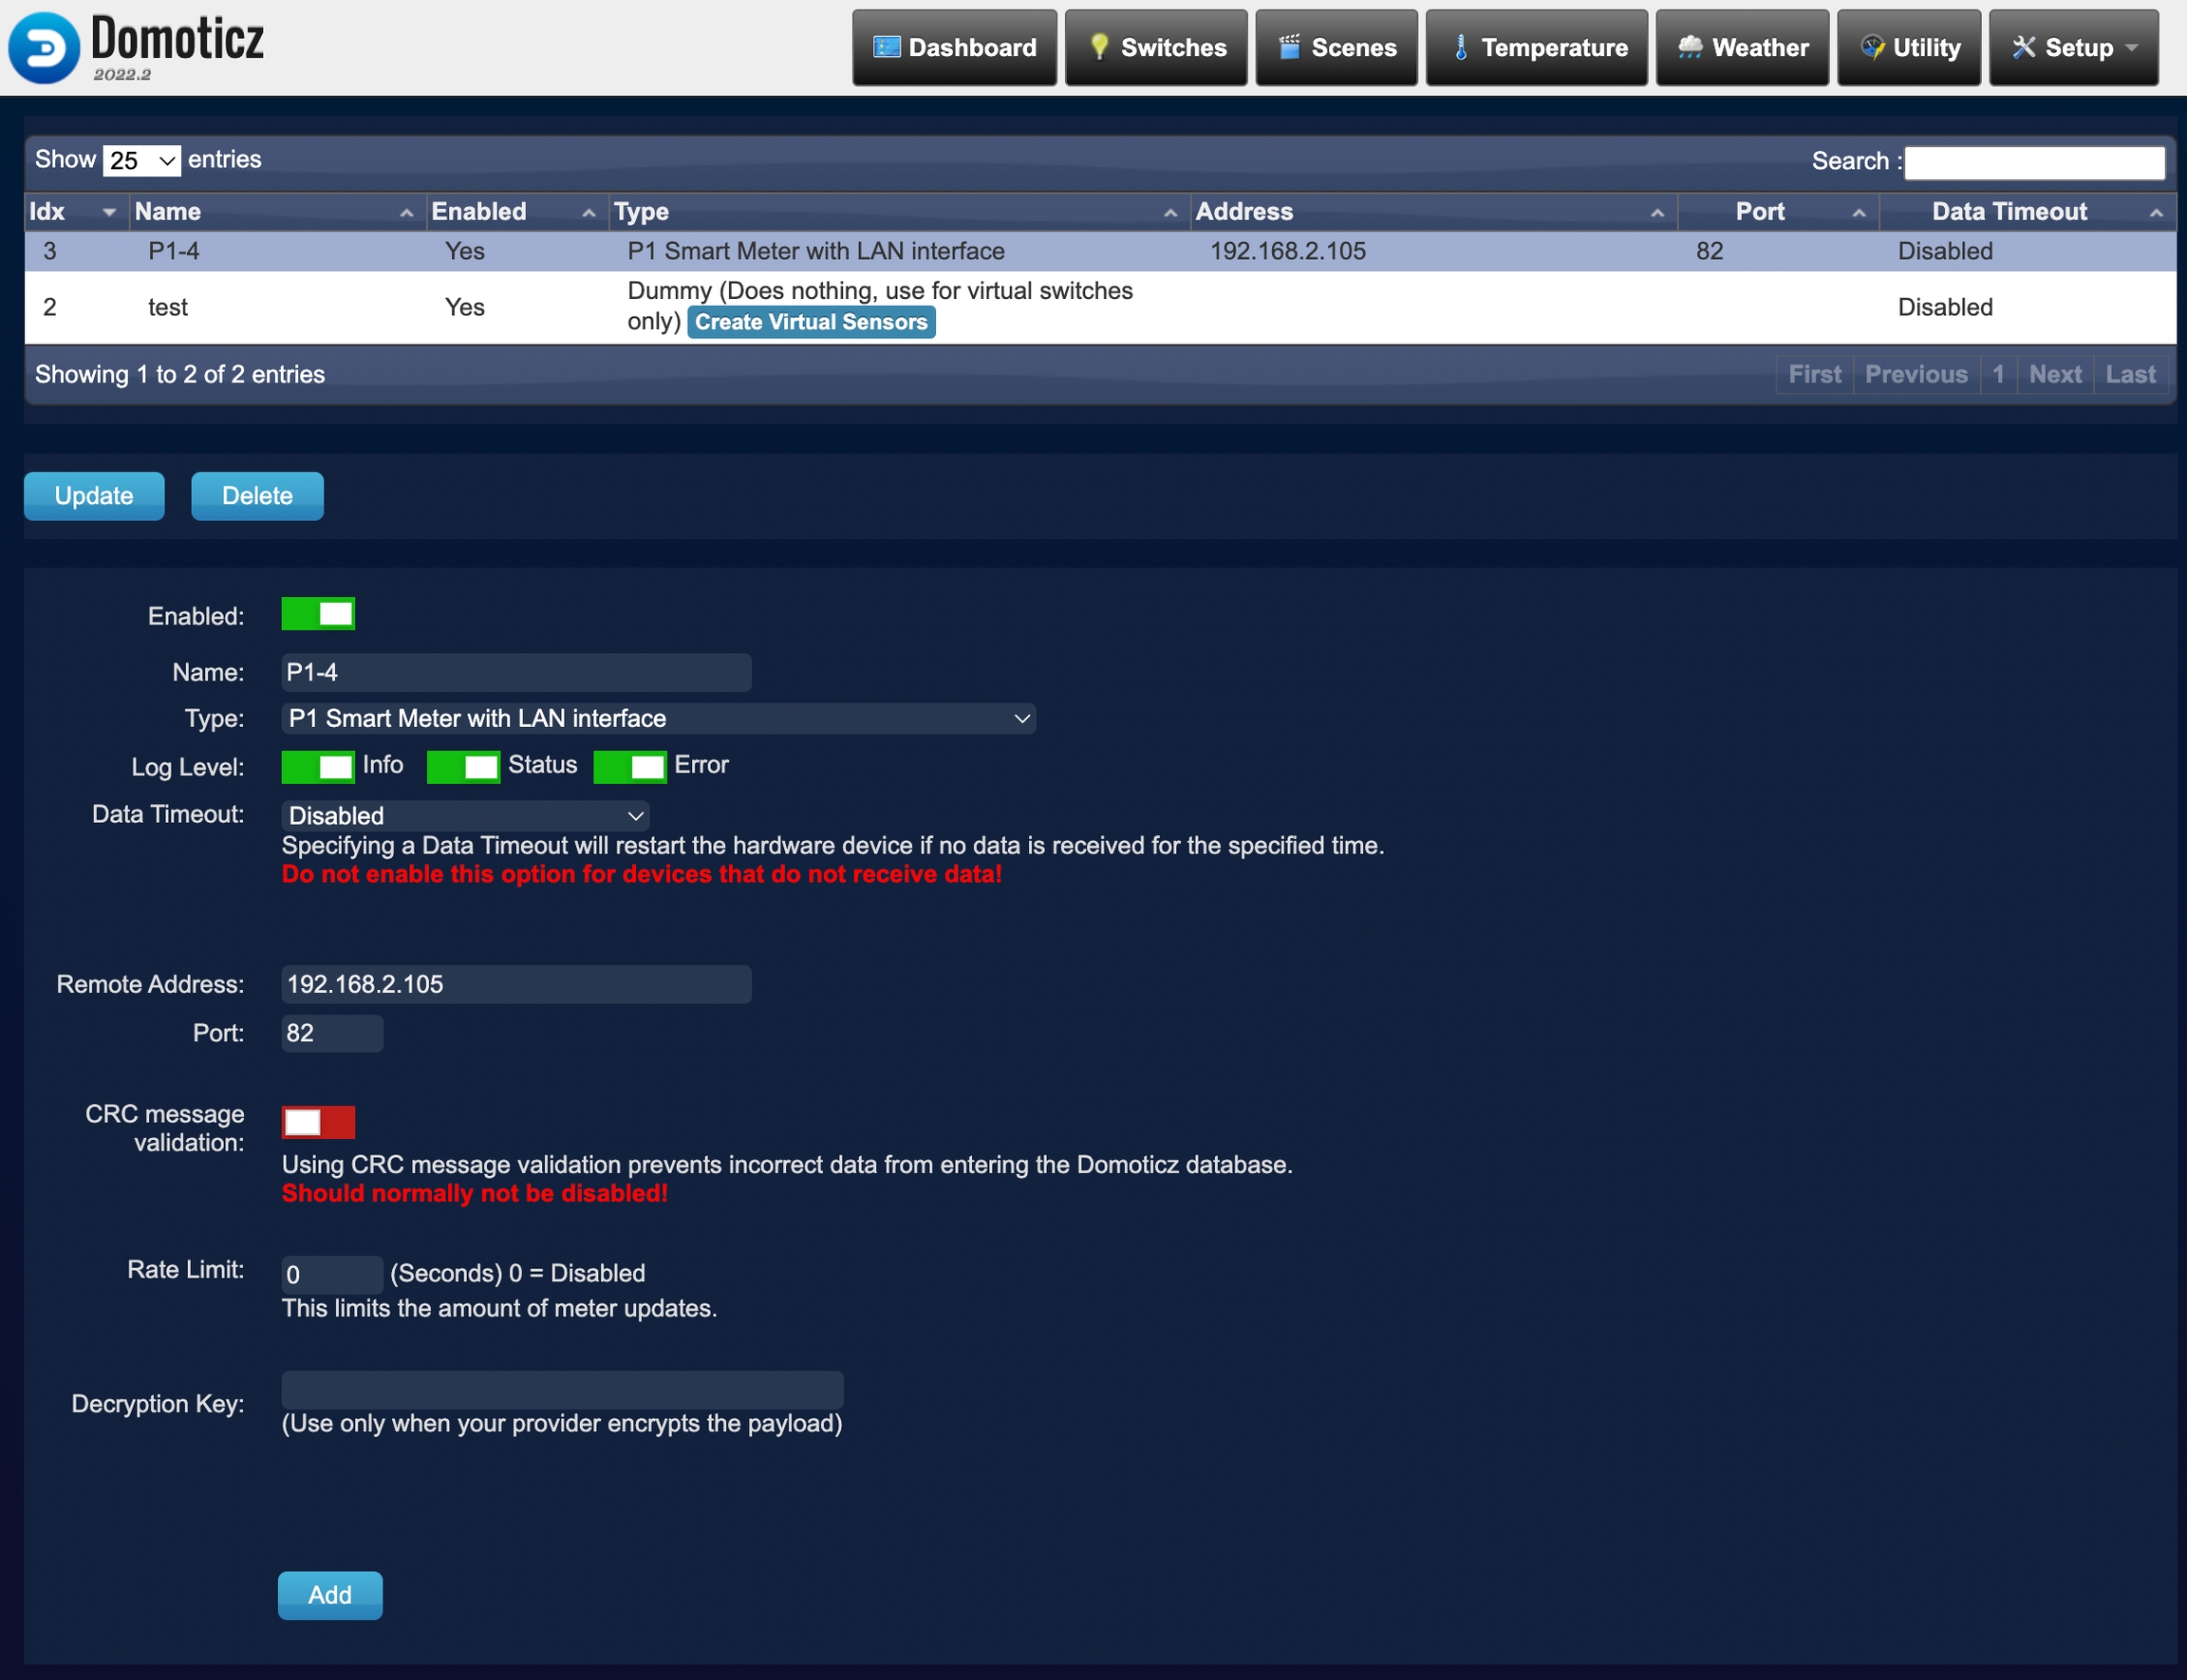The height and width of the screenshot is (1680, 2187).
Task: Open the hardware Type dropdown
Action: point(658,718)
